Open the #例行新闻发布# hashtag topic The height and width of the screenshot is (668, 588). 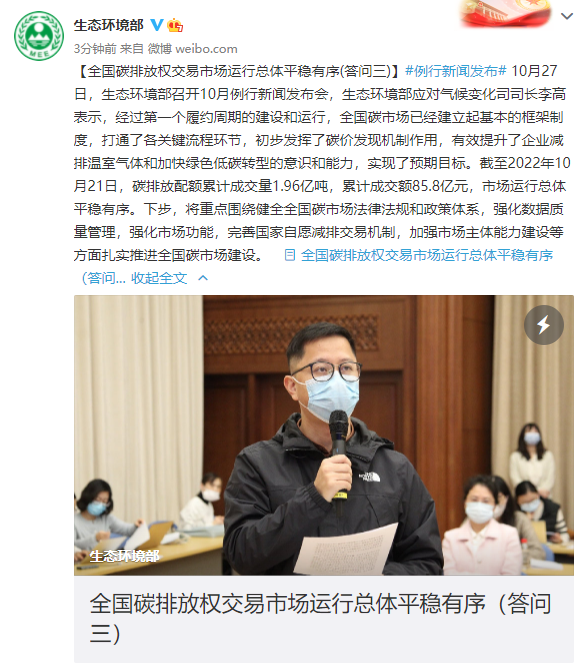(455, 71)
